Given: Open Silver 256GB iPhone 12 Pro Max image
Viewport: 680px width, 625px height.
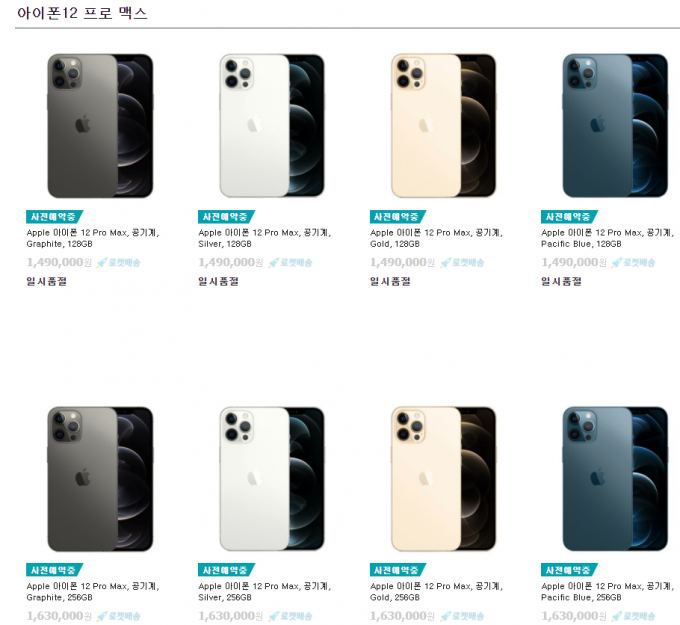Looking at the screenshot, I should pos(272,479).
